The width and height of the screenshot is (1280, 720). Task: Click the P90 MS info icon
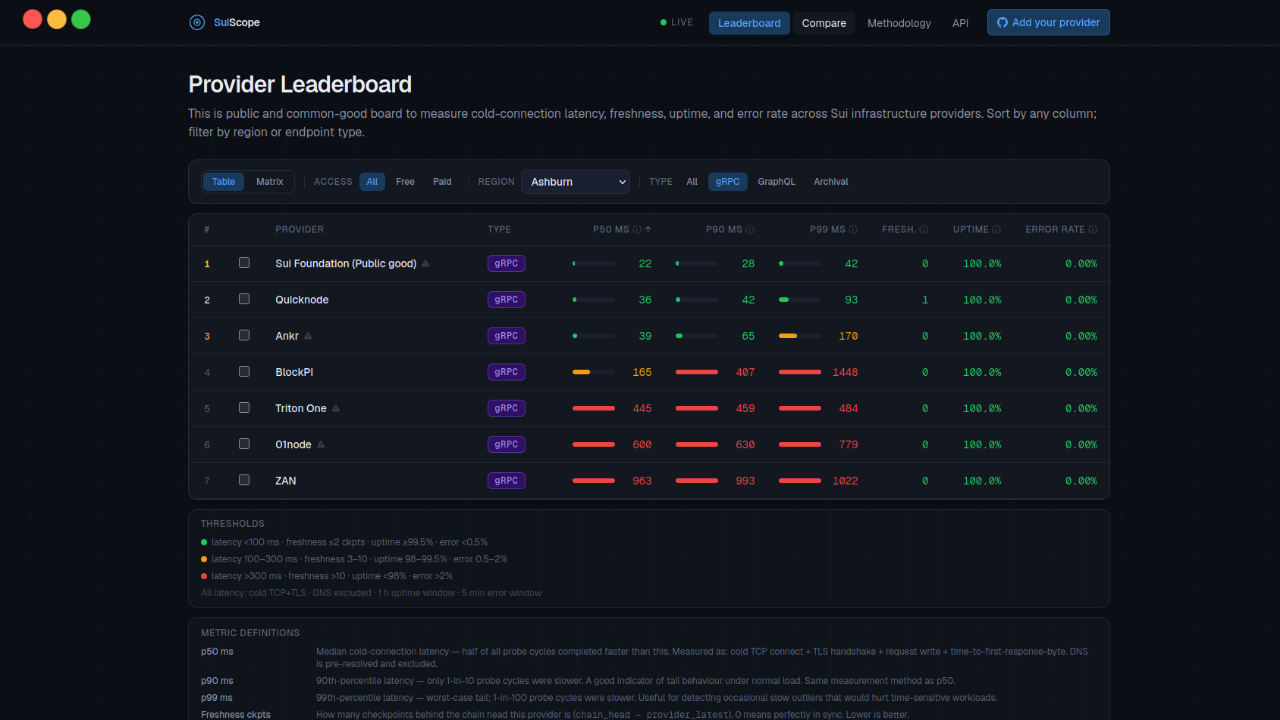click(x=750, y=229)
